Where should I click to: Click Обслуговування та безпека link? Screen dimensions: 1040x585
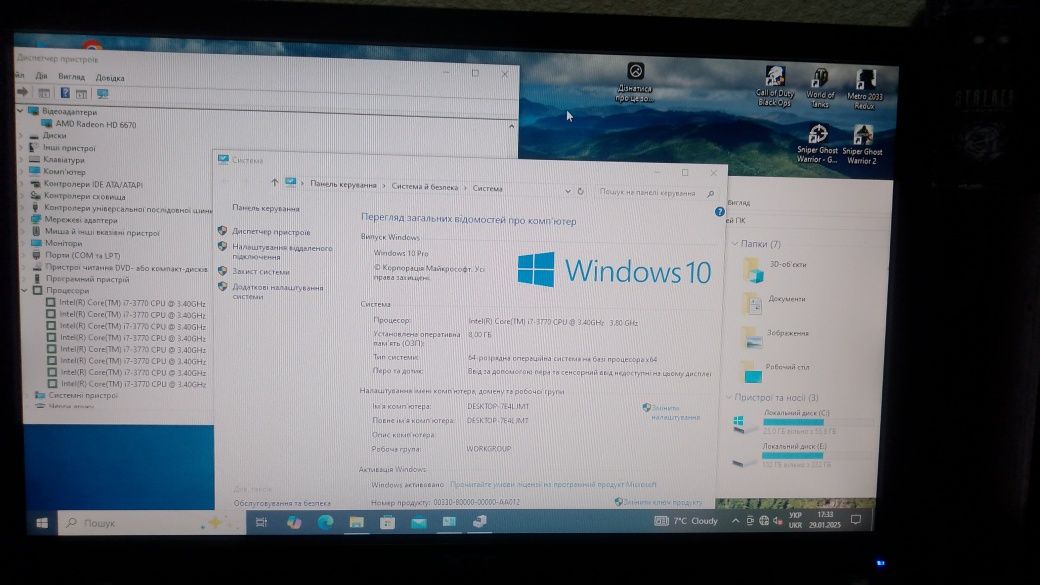coord(282,503)
